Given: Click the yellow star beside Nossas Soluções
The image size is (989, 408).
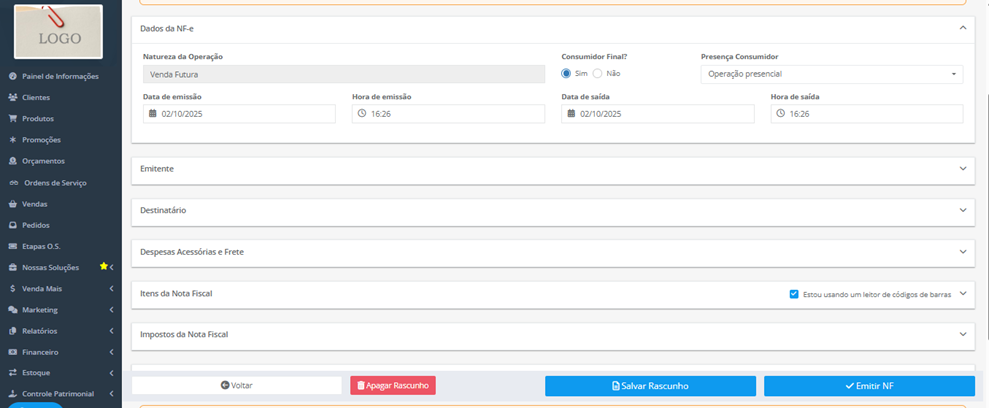Looking at the screenshot, I should [103, 266].
